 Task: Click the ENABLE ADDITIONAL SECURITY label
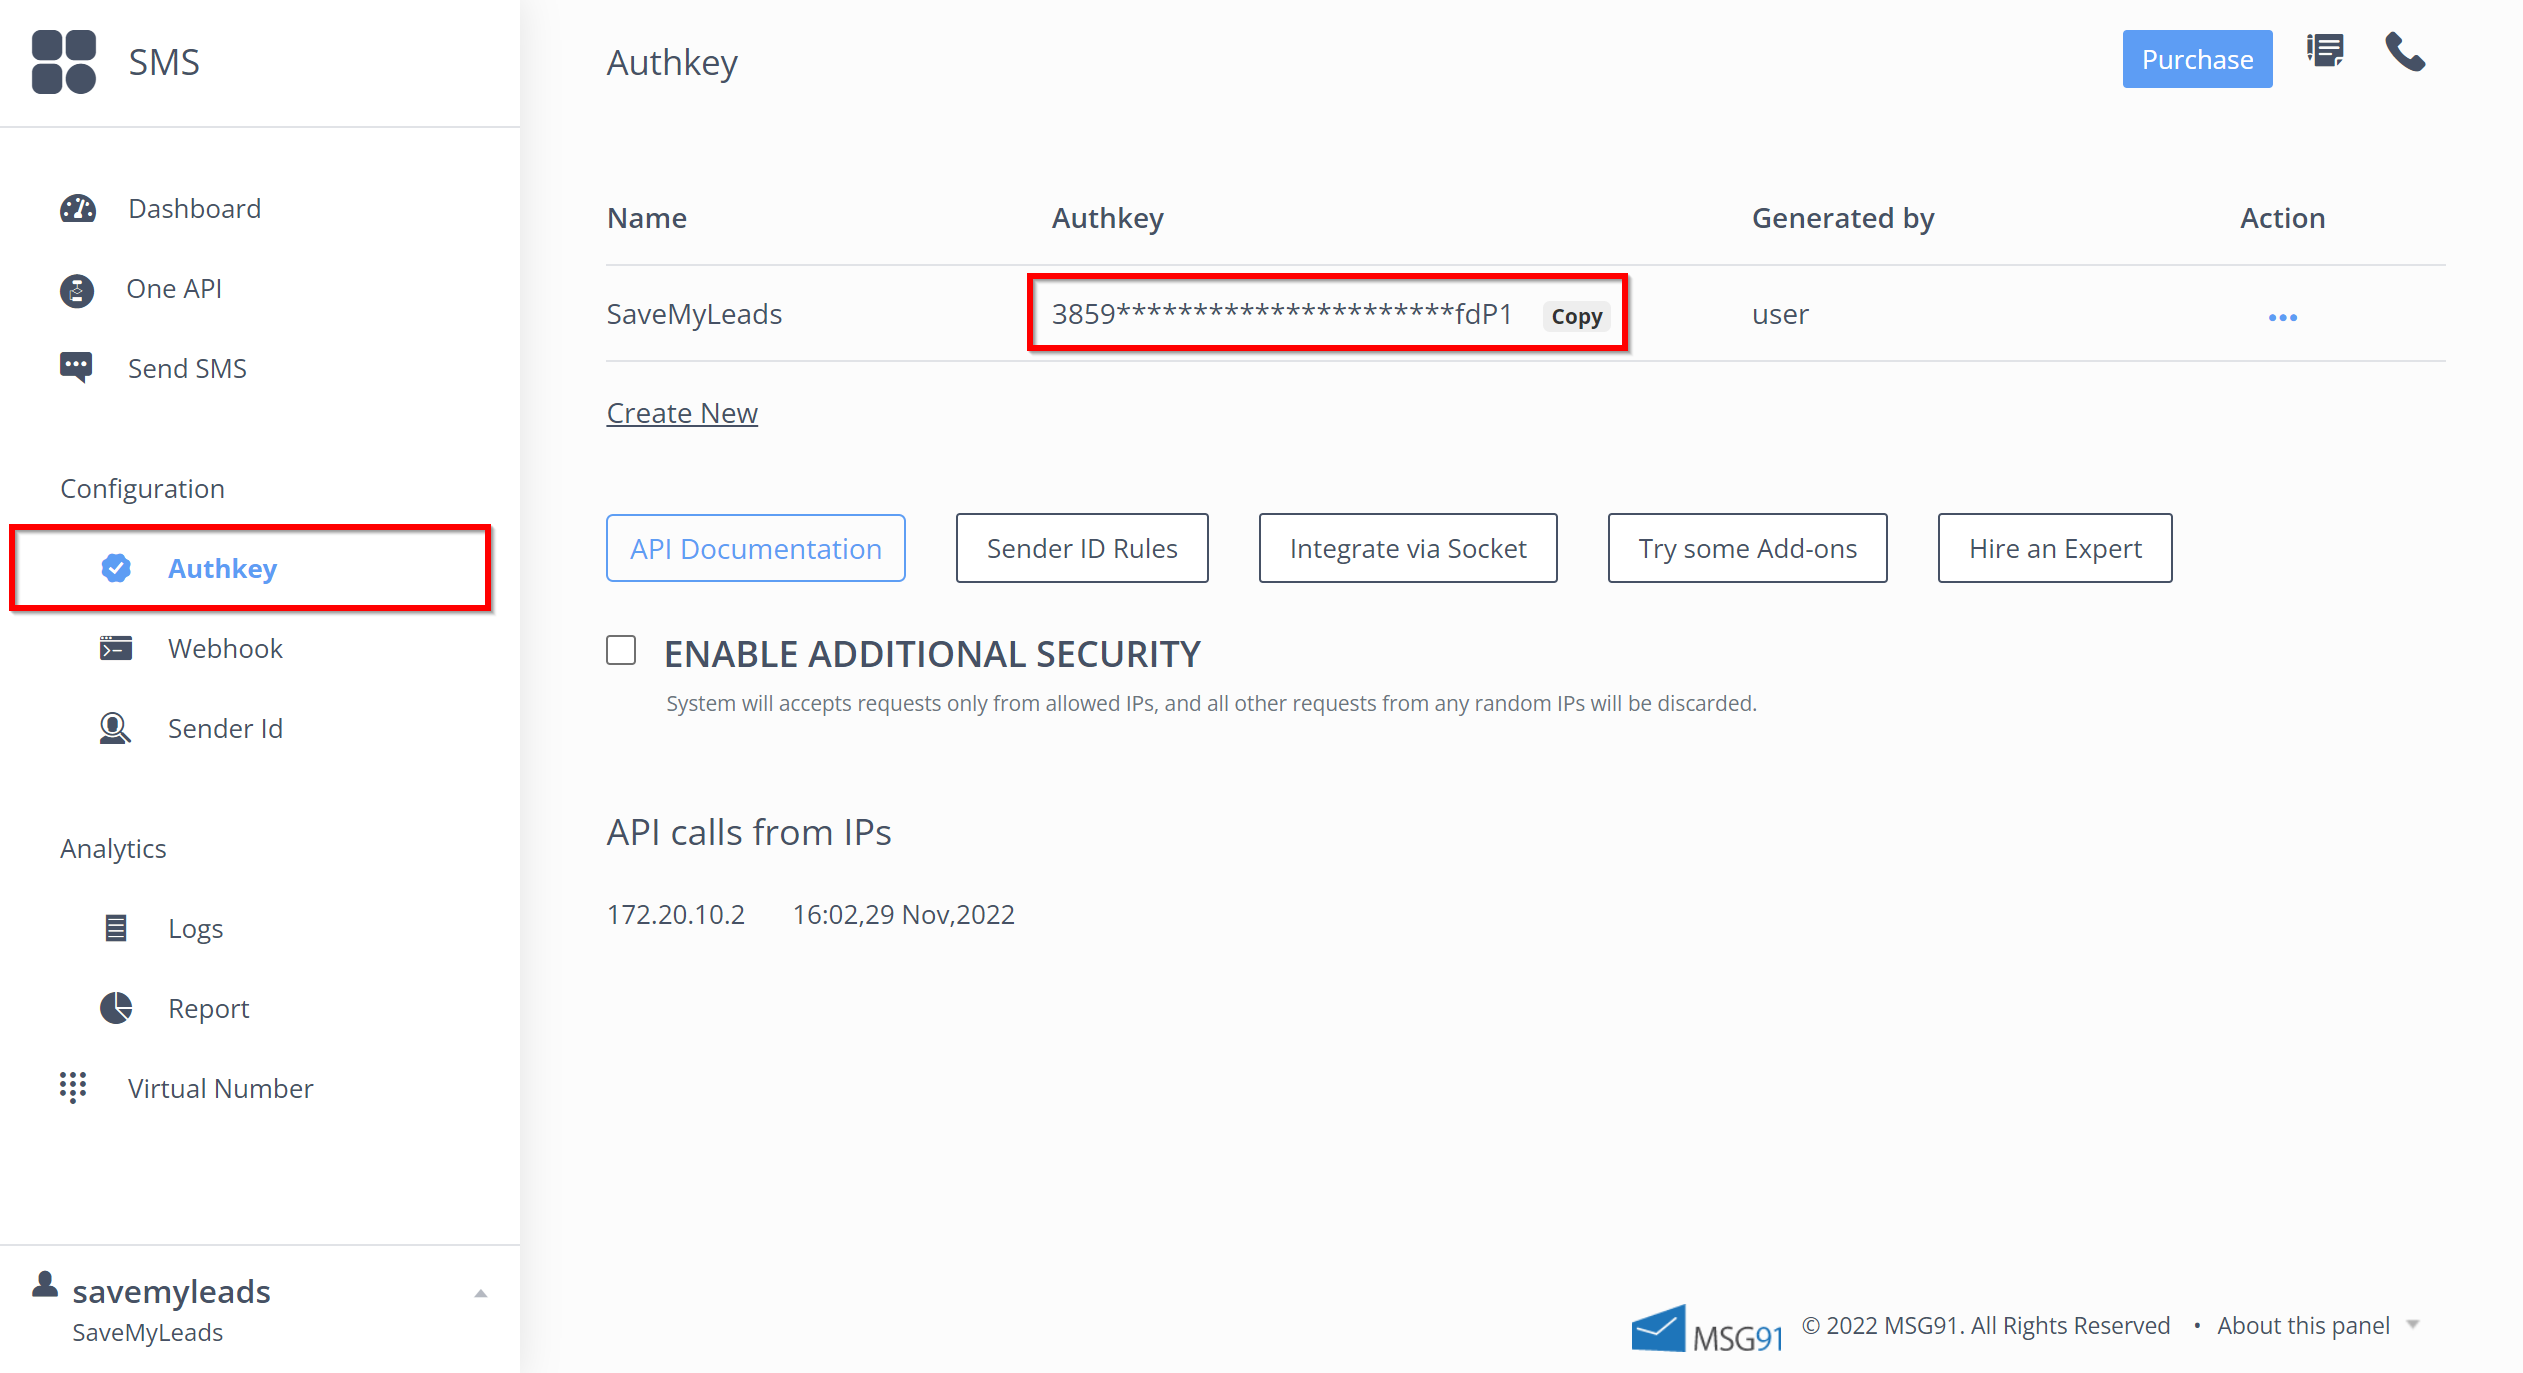tap(932, 654)
